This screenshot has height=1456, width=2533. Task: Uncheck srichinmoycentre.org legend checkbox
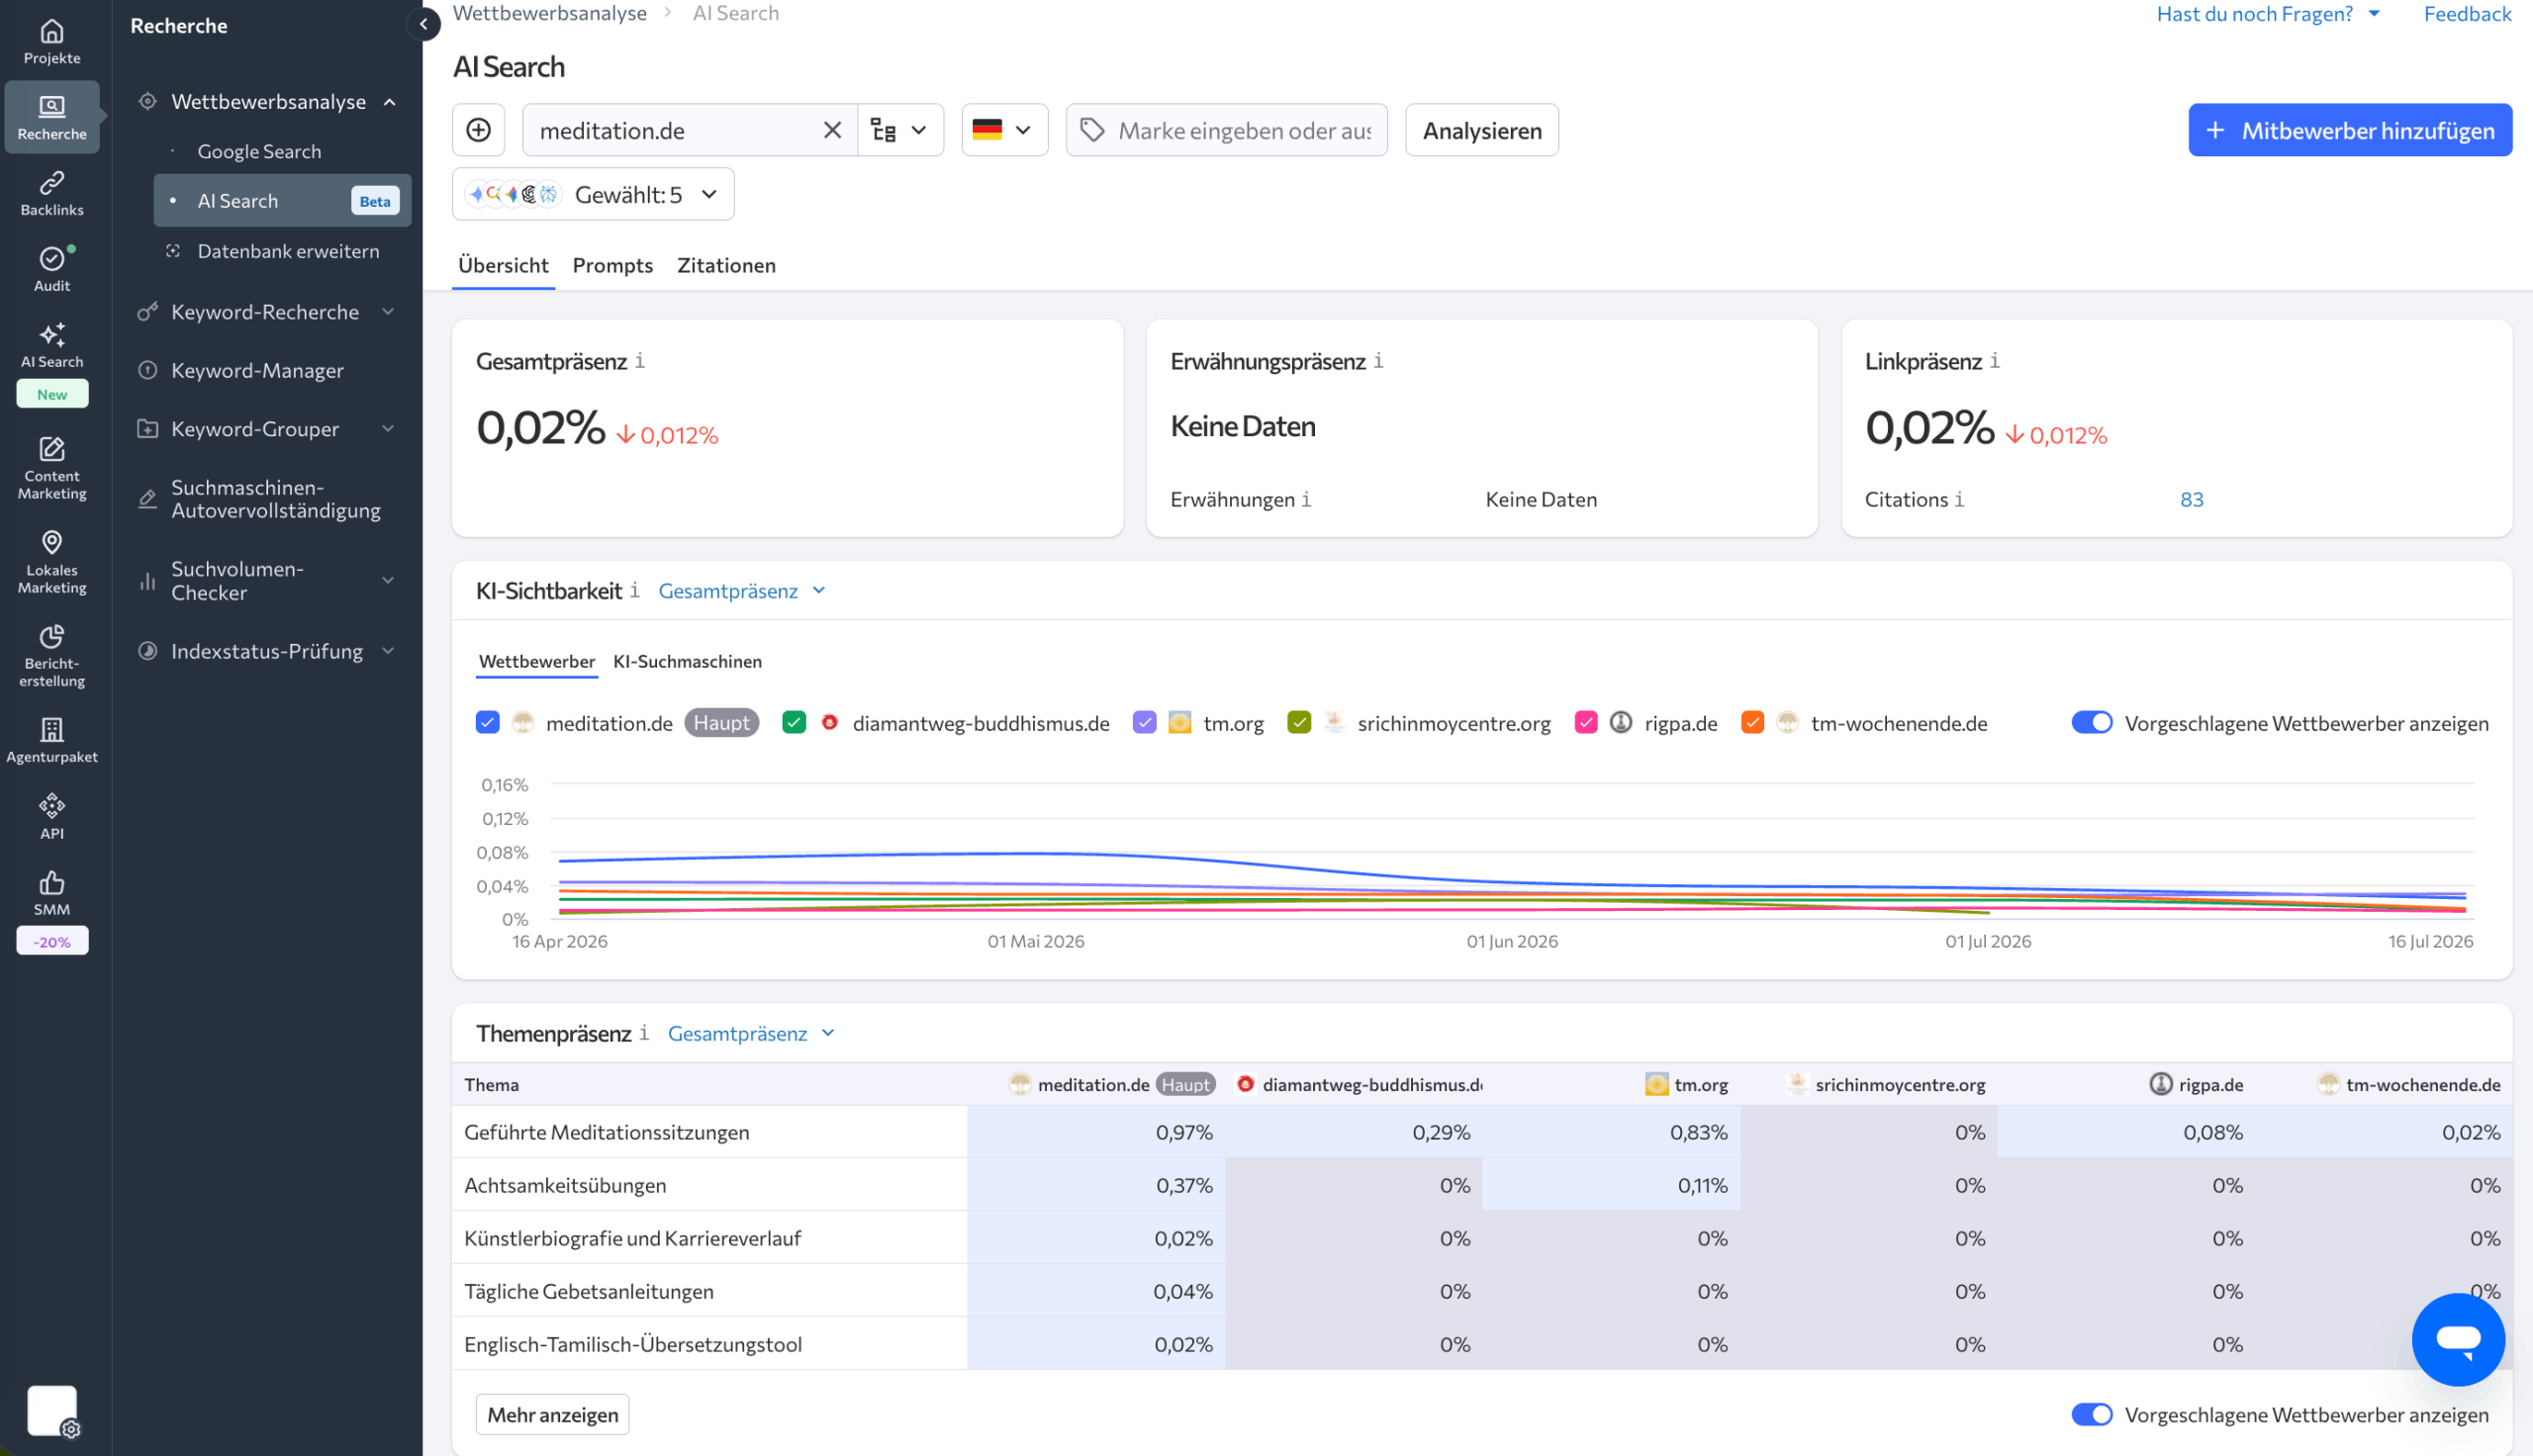(1299, 722)
